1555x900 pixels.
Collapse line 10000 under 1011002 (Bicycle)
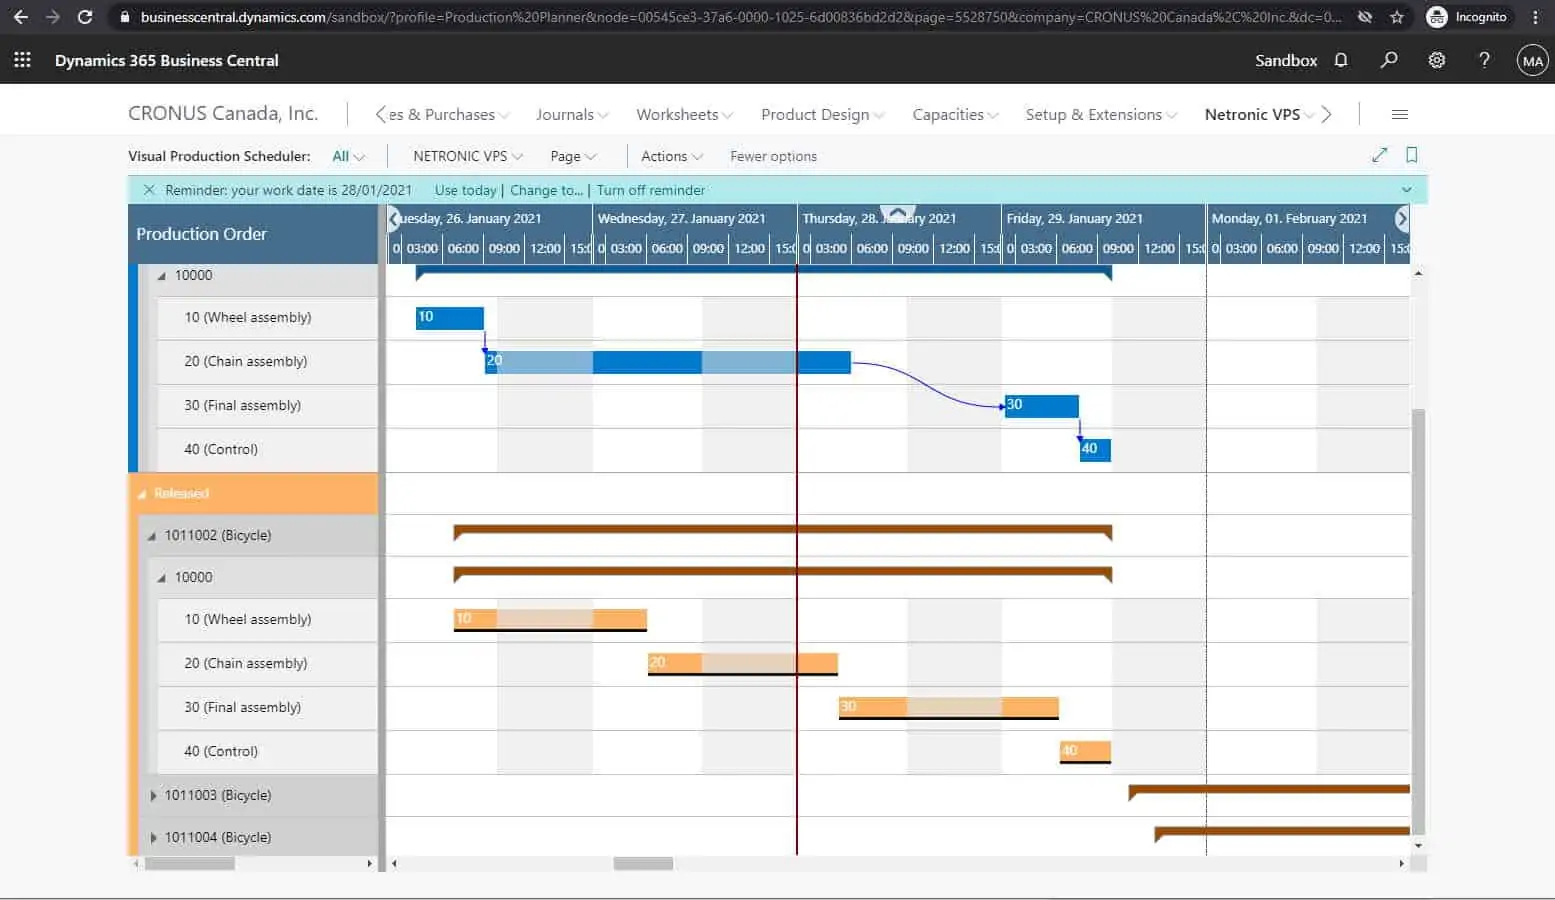click(162, 578)
